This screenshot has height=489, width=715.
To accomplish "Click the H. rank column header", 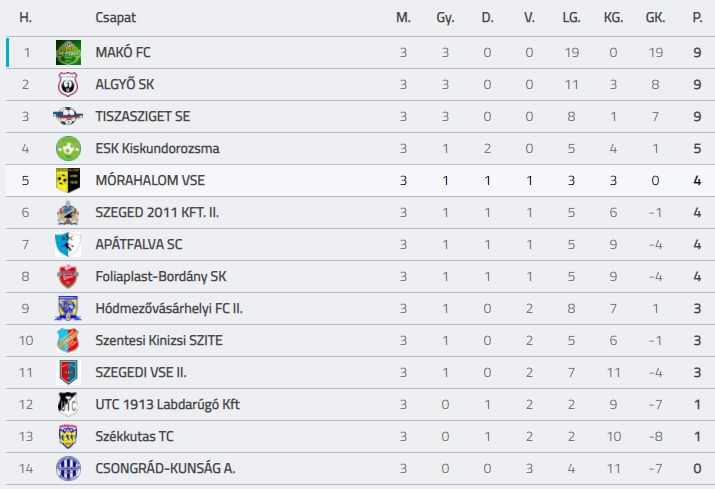I will 26,18.
